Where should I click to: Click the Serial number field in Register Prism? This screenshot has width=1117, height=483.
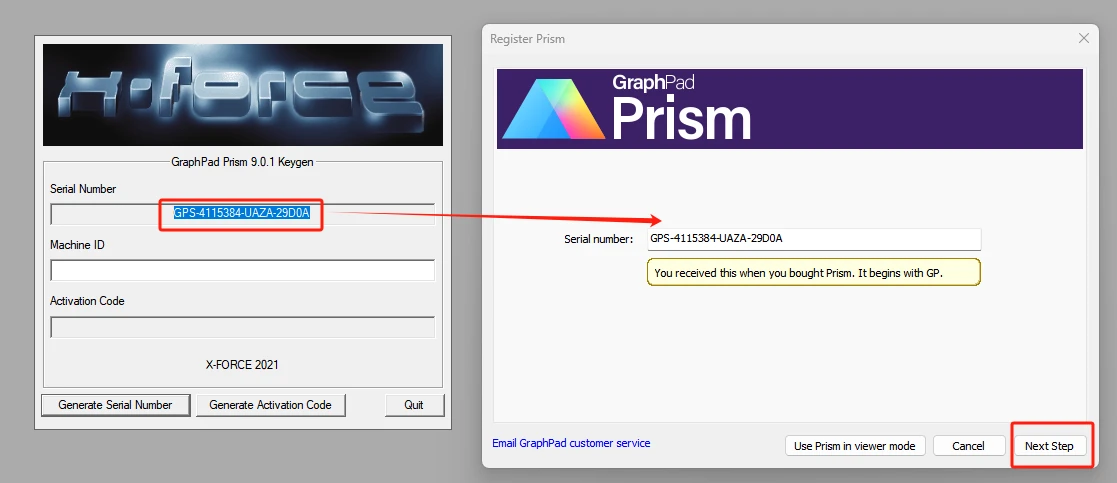[x=814, y=239]
